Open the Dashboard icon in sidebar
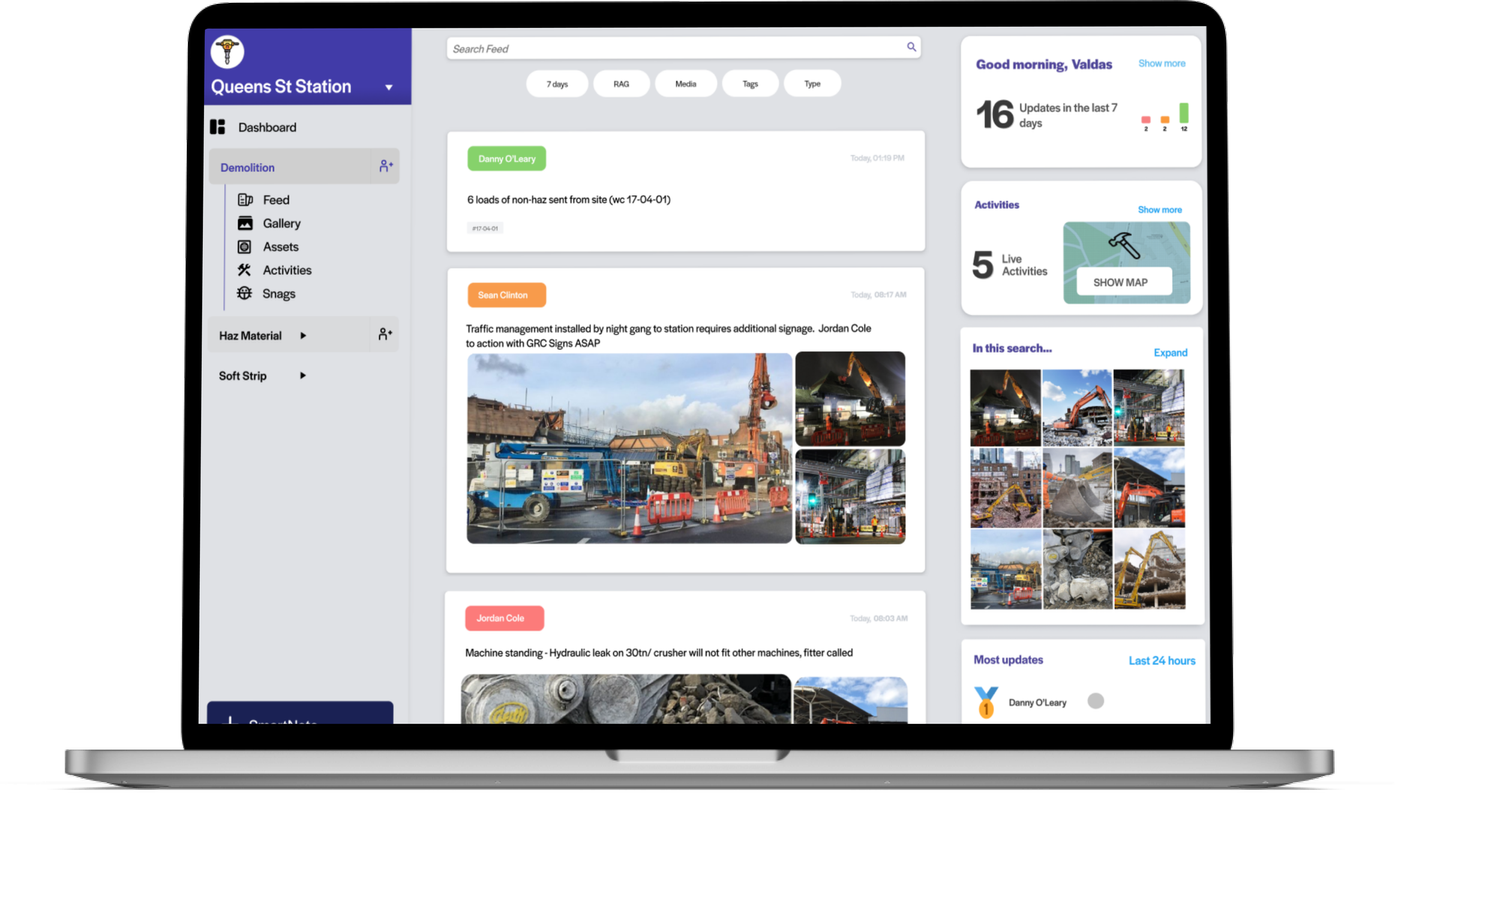This screenshot has height=904, width=1500. click(x=217, y=127)
